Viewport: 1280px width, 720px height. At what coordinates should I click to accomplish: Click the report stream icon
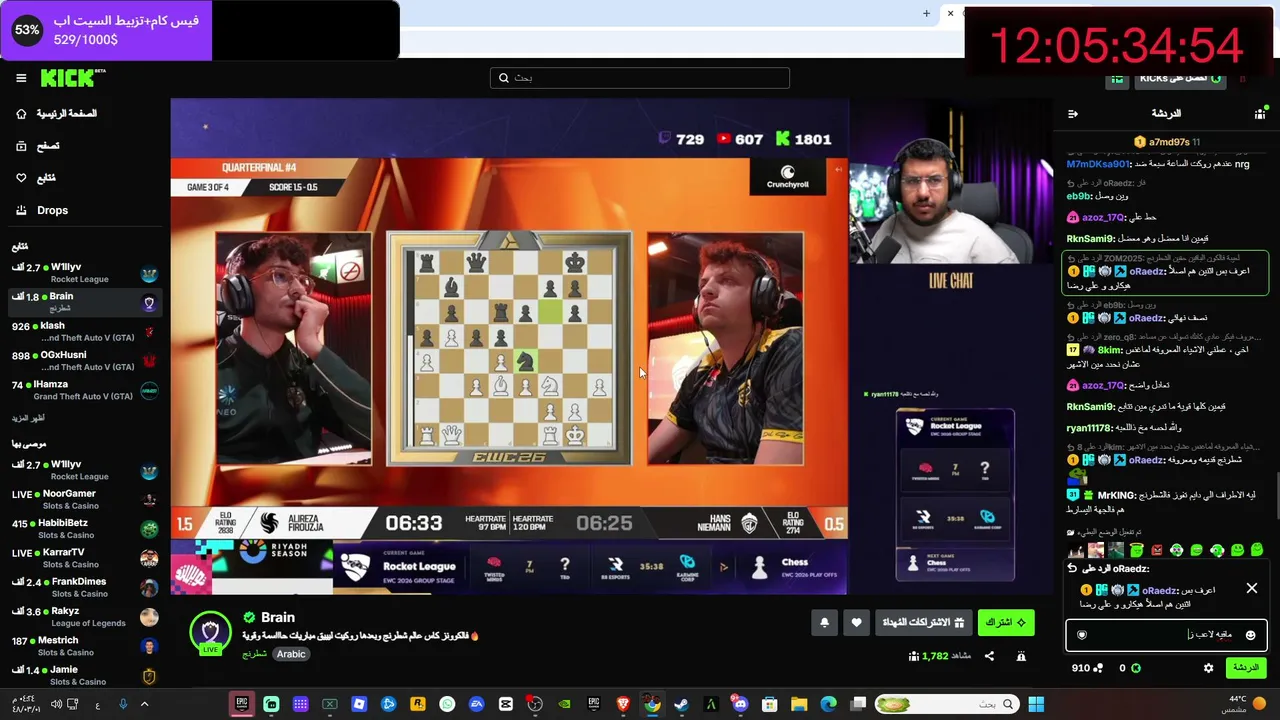click(1021, 656)
